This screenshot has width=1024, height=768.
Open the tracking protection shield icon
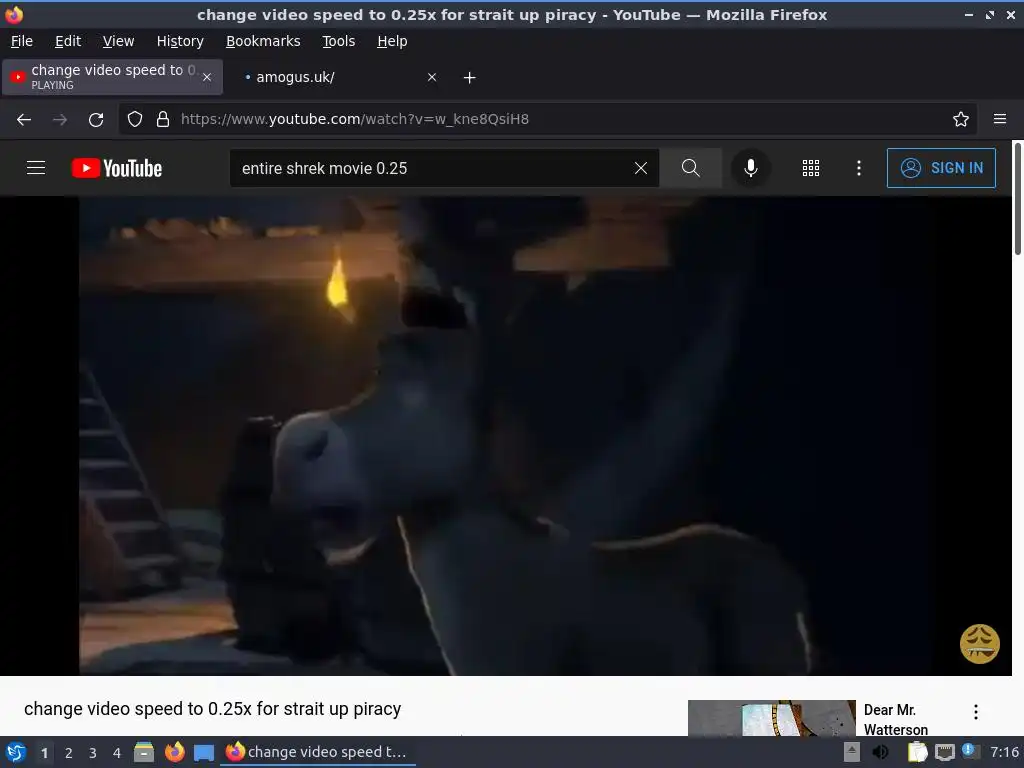(135, 119)
